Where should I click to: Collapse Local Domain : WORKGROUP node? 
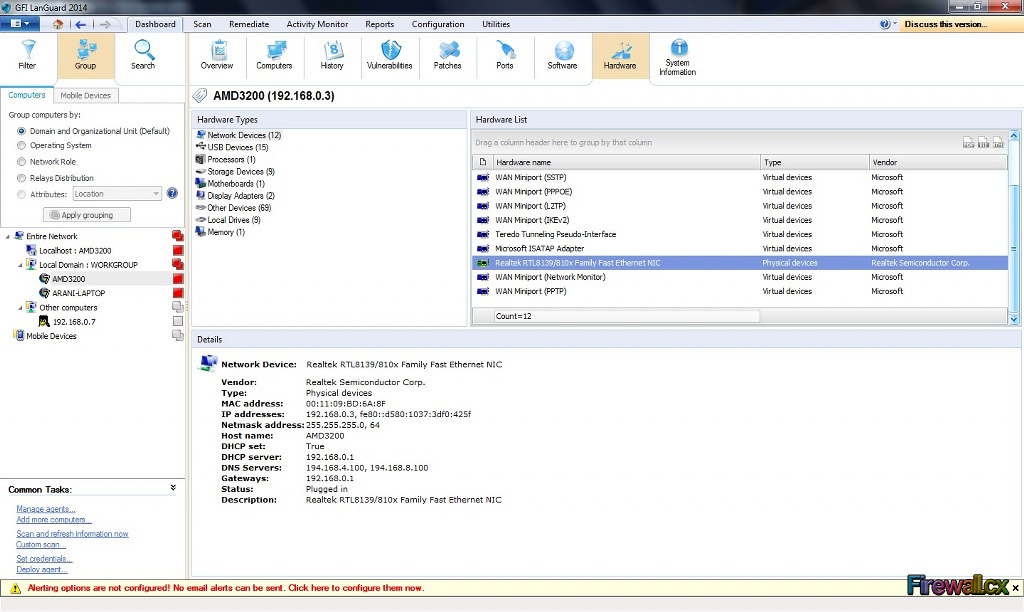[x=20, y=265]
